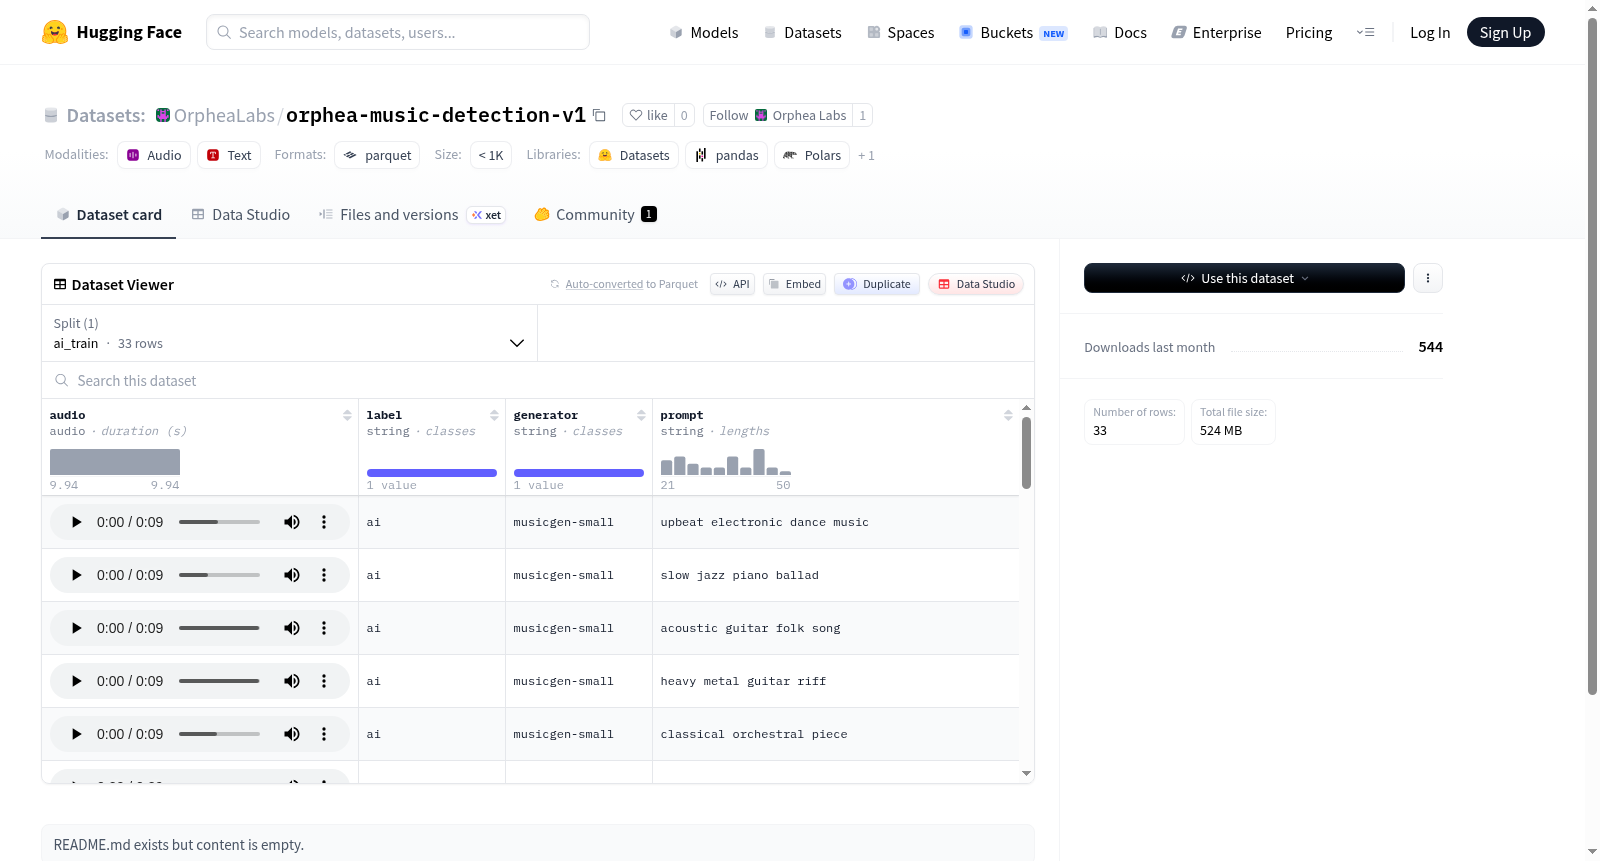Go to Datasets in the top navigation
This screenshot has width=1600, height=861.
tap(802, 32)
